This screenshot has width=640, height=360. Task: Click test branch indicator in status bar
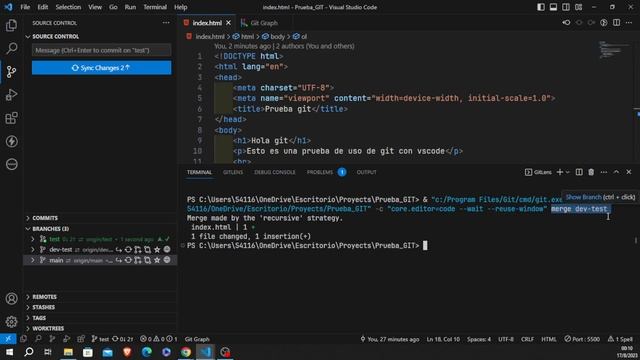click(x=100, y=339)
